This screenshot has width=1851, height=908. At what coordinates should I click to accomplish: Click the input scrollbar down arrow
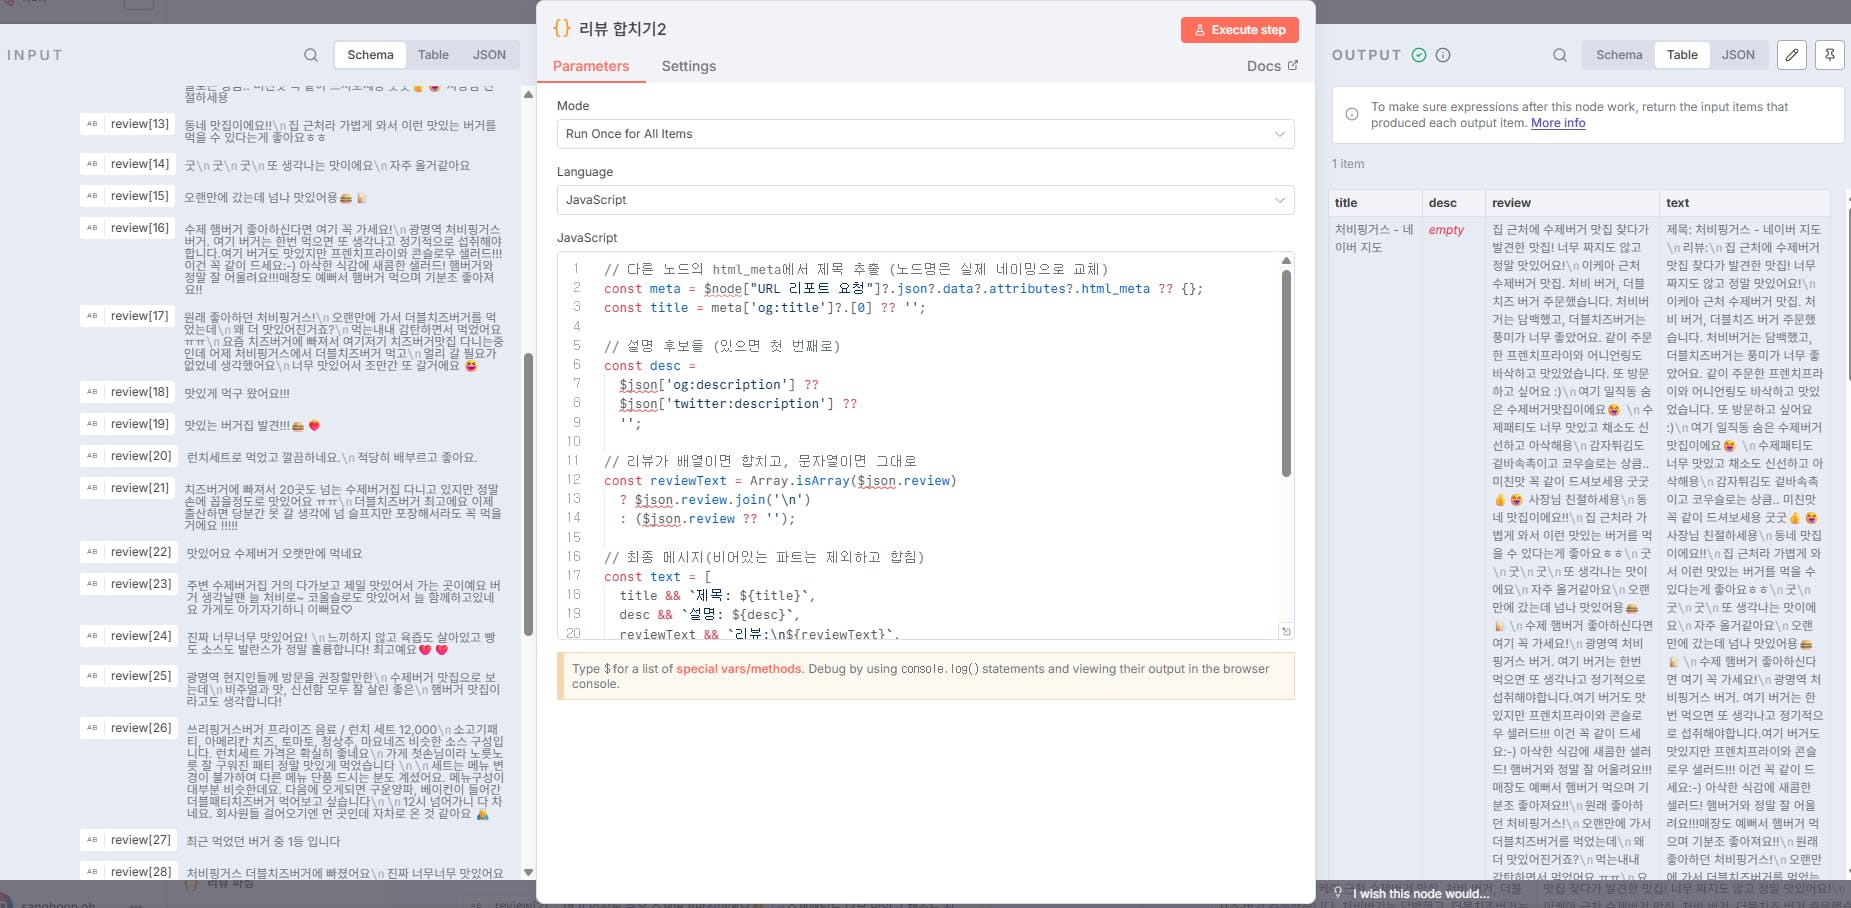528,873
